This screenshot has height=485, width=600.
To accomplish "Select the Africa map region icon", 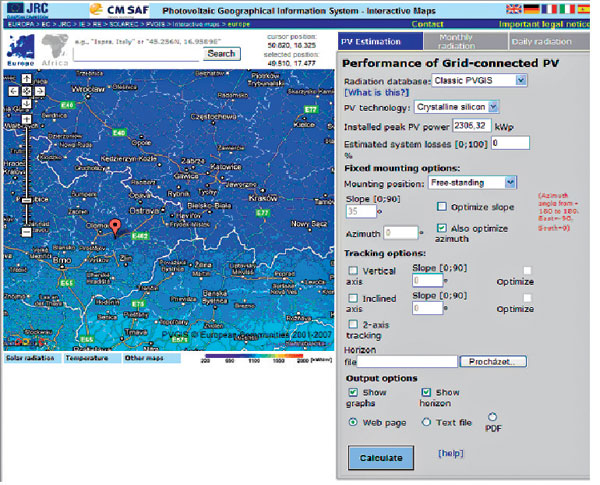I will tap(55, 50).
